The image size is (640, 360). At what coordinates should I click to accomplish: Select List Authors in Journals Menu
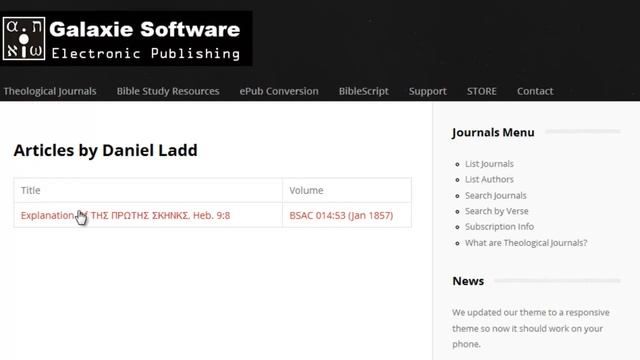[x=489, y=179]
